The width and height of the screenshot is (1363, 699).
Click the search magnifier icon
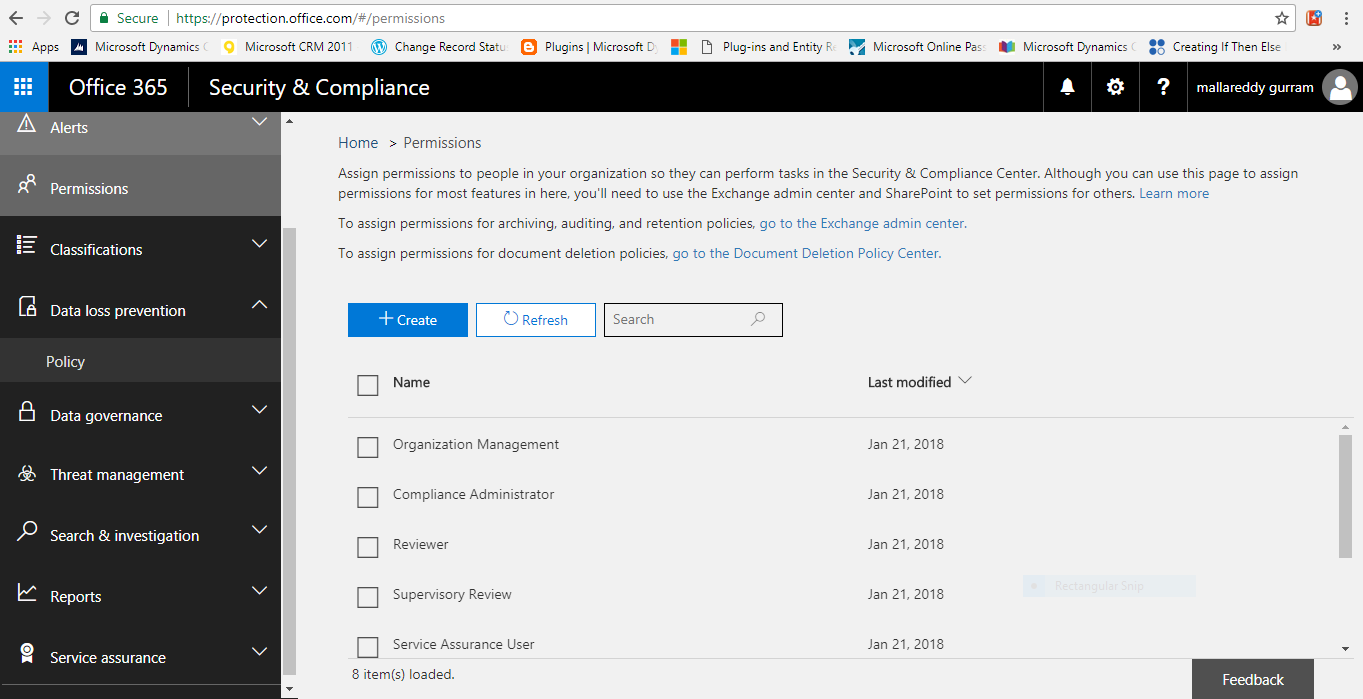click(x=758, y=319)
